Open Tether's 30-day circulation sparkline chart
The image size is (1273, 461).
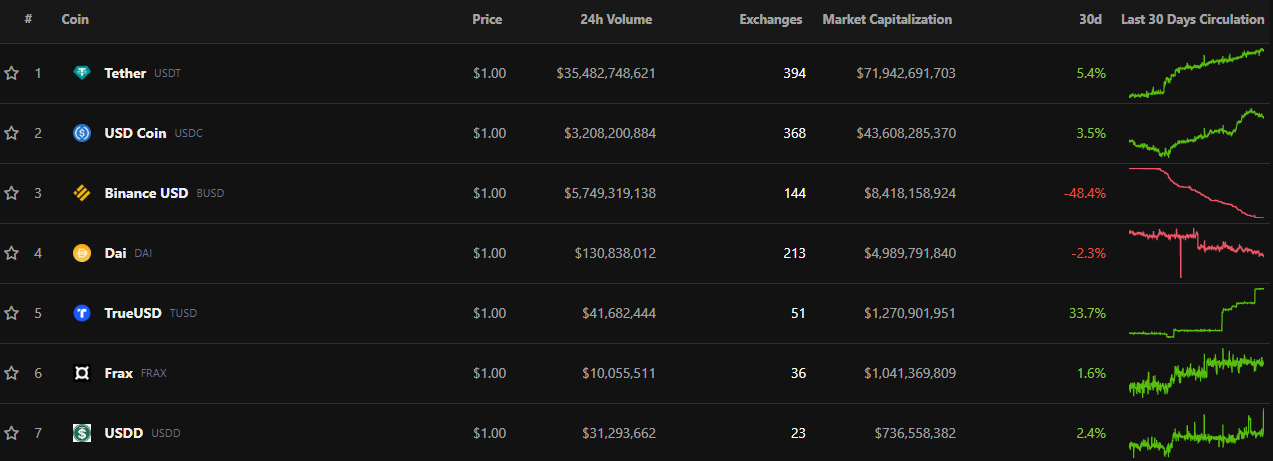[1196, 73]
